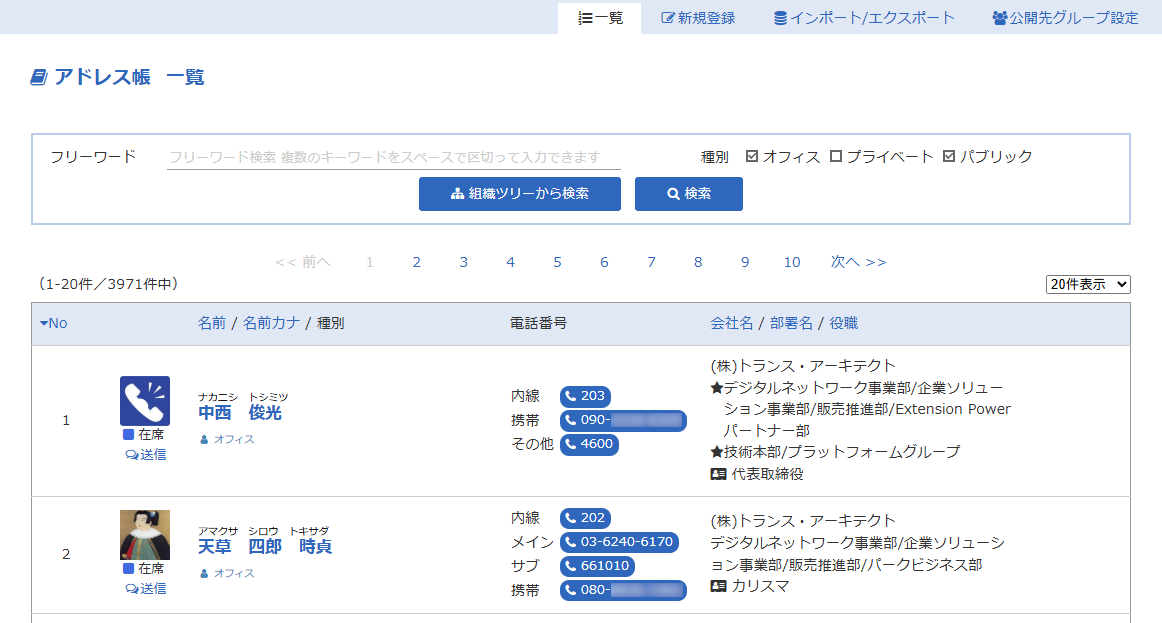Screen dimensions: 1162x623
Task: Call the 4600 other number badge
Action: (589, 444)
